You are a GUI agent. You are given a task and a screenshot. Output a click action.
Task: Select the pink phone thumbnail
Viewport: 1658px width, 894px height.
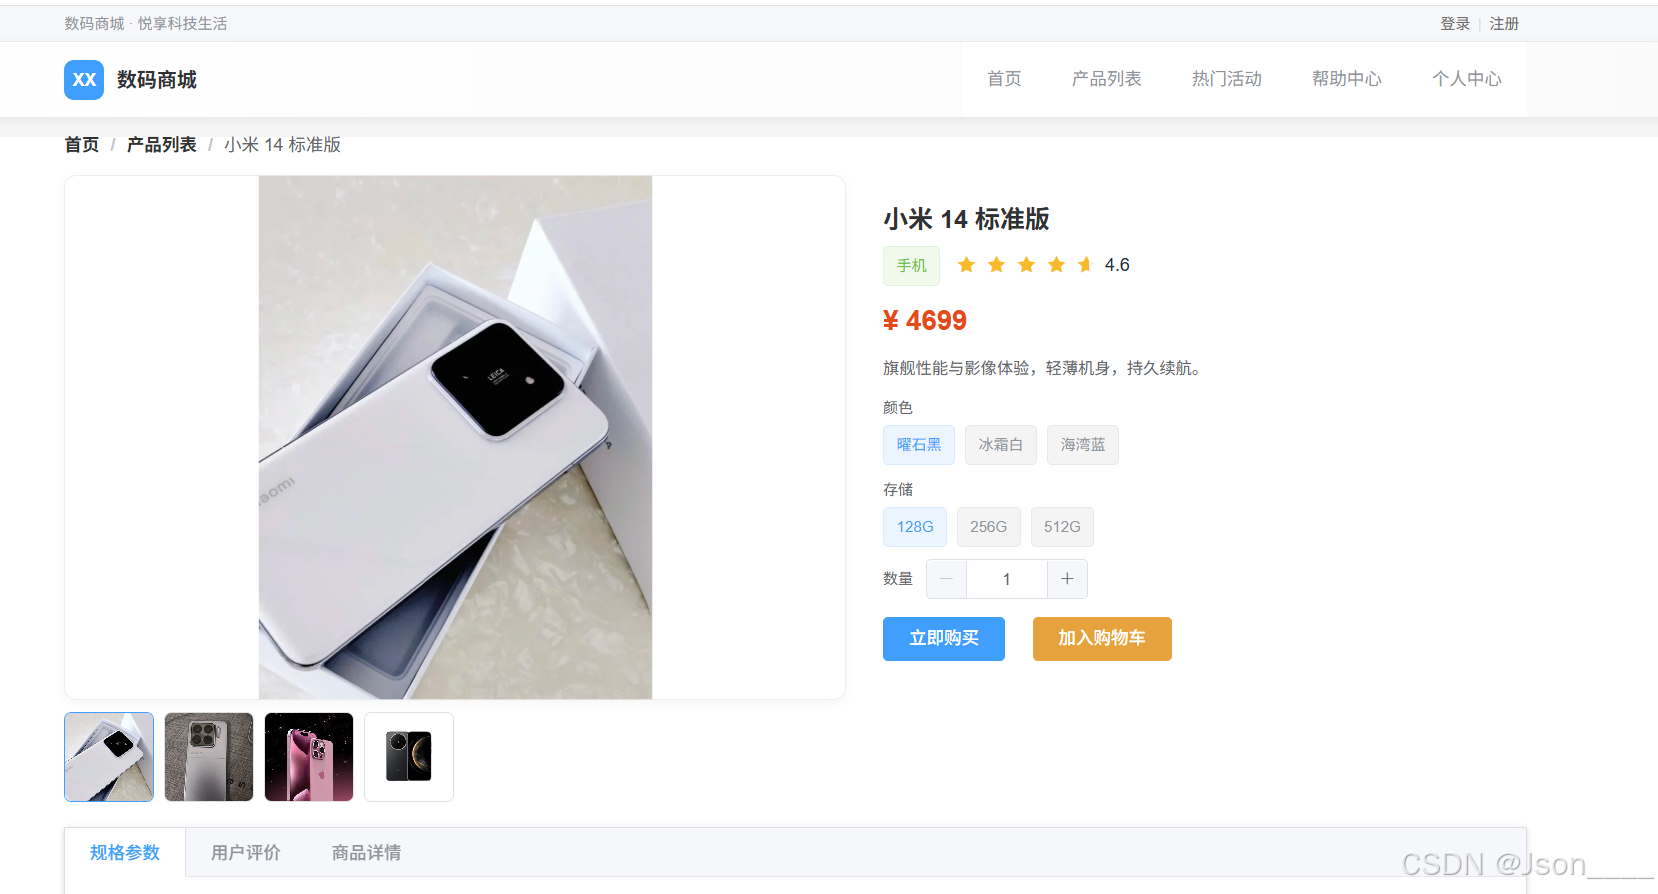coord(309,757)
